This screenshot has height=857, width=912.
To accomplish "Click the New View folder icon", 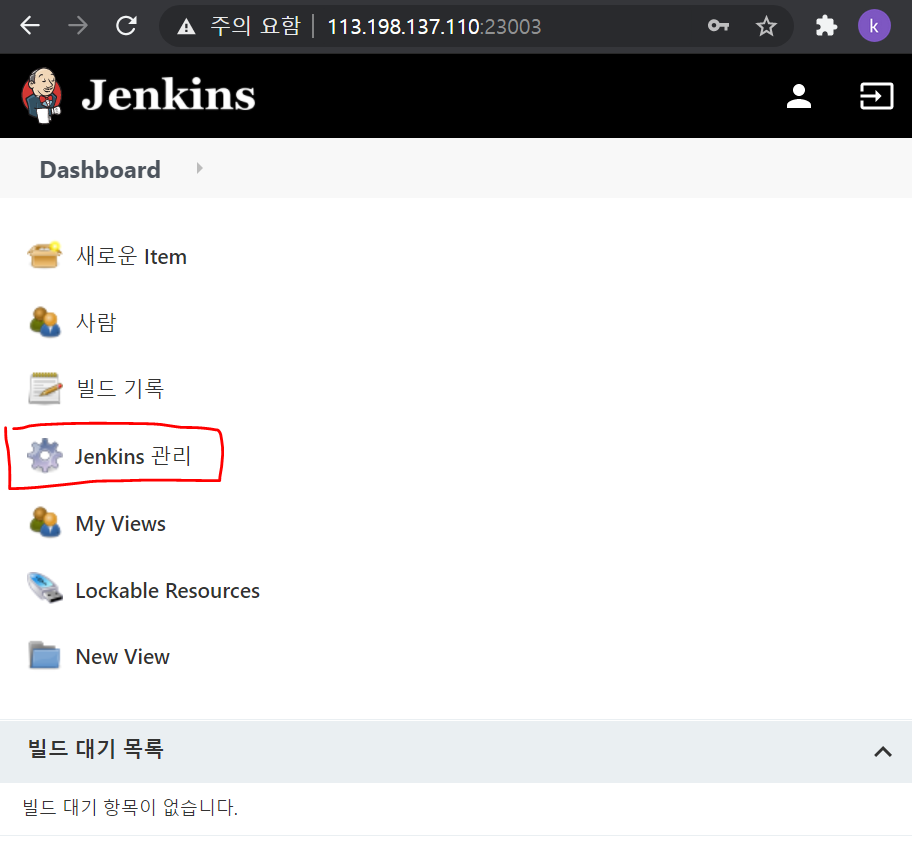I will pyautogui.click(x=45, y=656).
